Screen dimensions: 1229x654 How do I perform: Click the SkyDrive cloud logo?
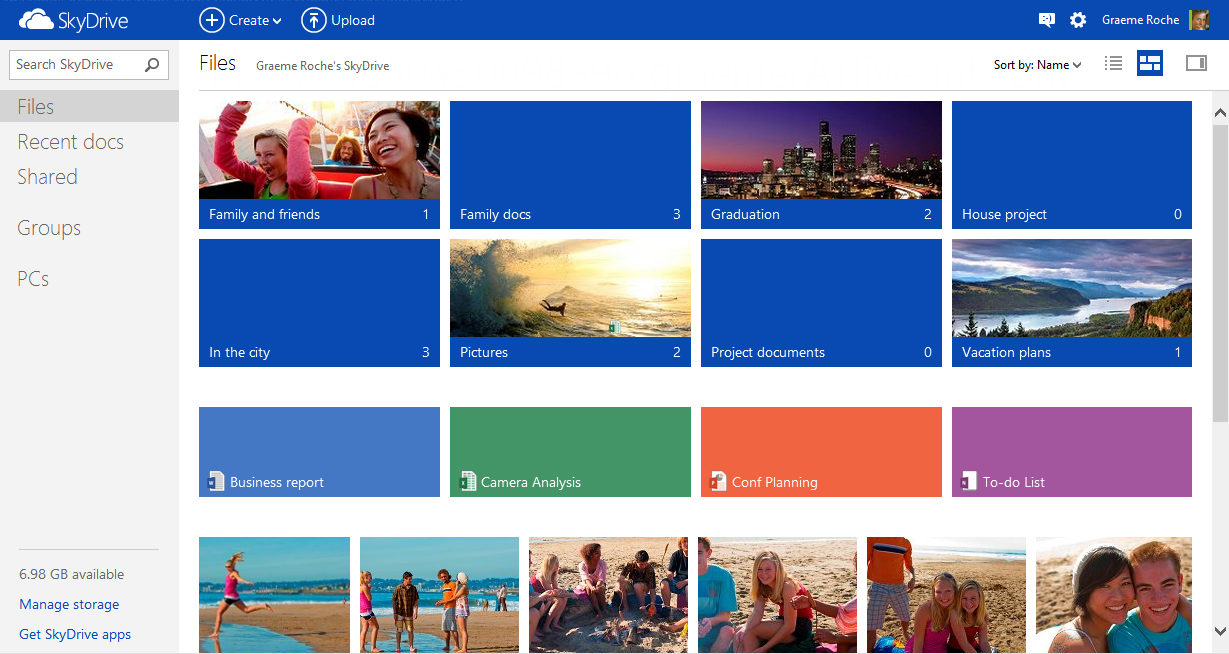tap(35, 20)
